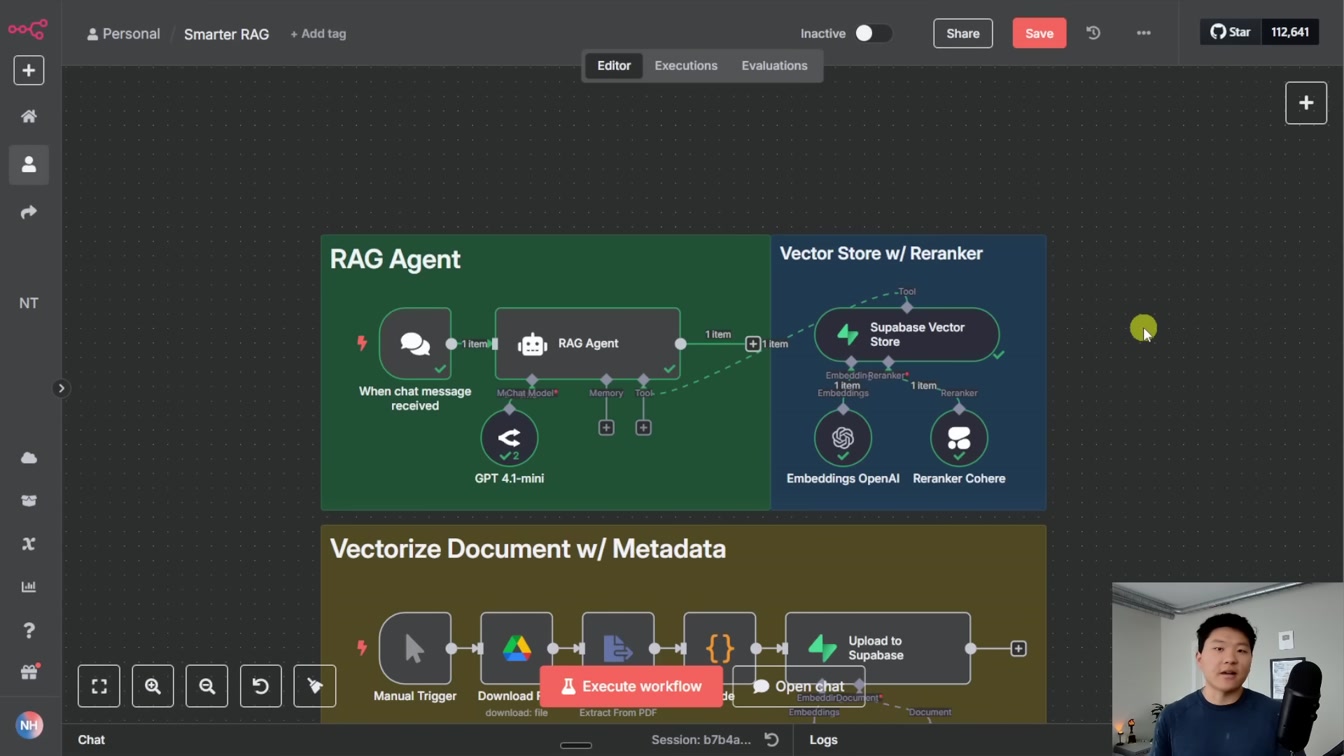Open the Personal user icon in sidebar
Image resolution: width=1344 pixels, height=756 pixels.
coord(29,164)
